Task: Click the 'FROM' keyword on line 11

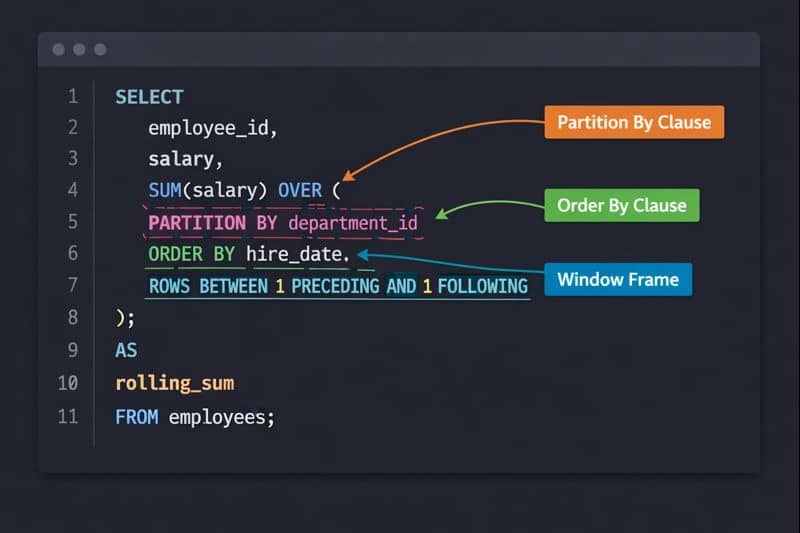Action: (x=137, y=417)
